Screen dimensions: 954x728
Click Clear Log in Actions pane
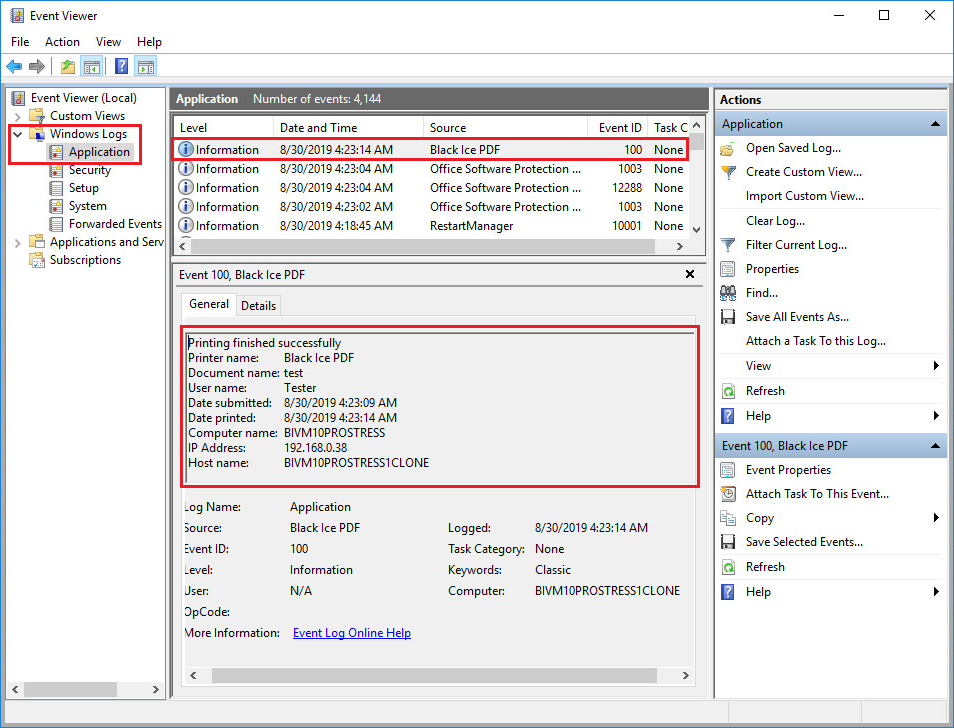pyautogui.click(x=775, y=221)
